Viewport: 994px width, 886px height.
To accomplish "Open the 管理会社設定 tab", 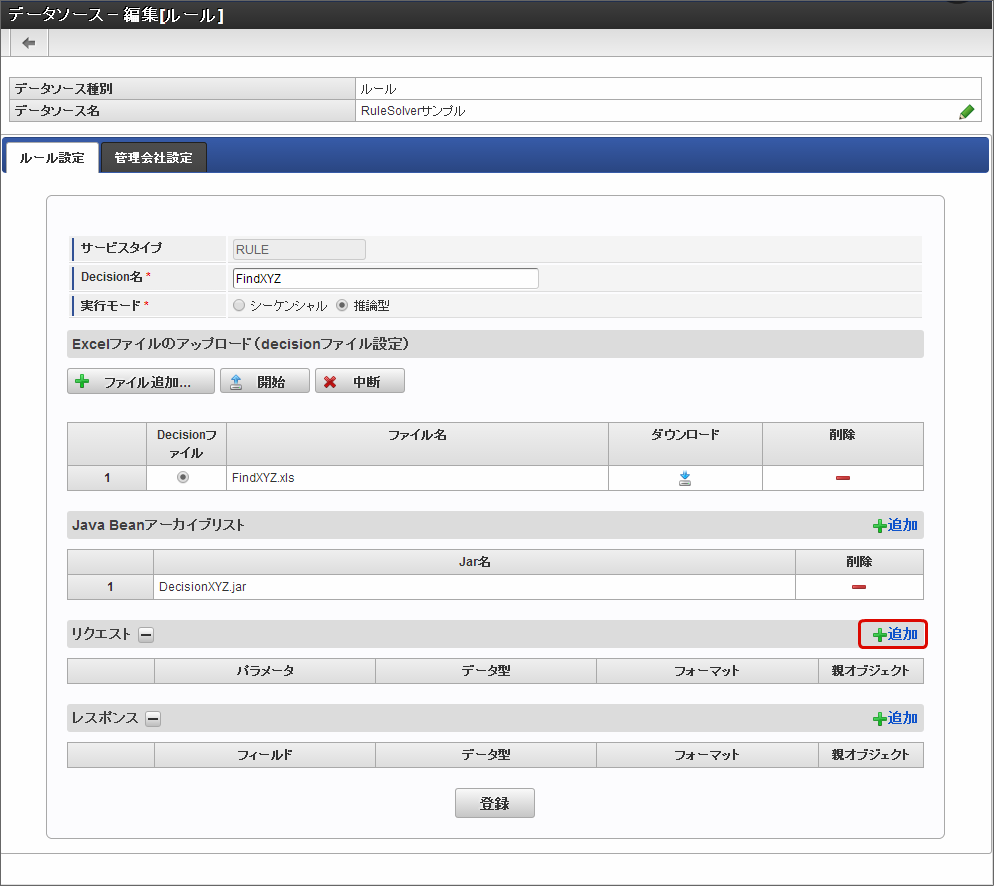I will tap(153, 158).
